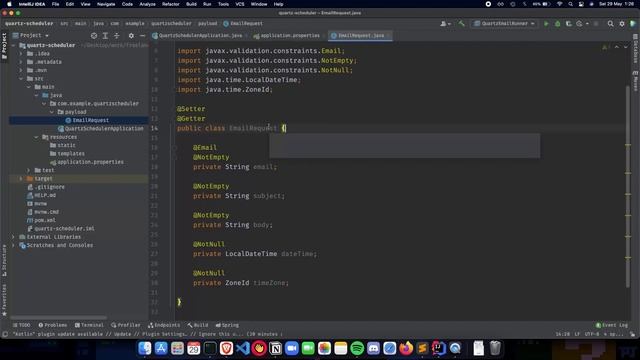Screen dimensions: 640x360
Task: Click payload in the breadcrumb bar
Action: click(x=207, y=24)
